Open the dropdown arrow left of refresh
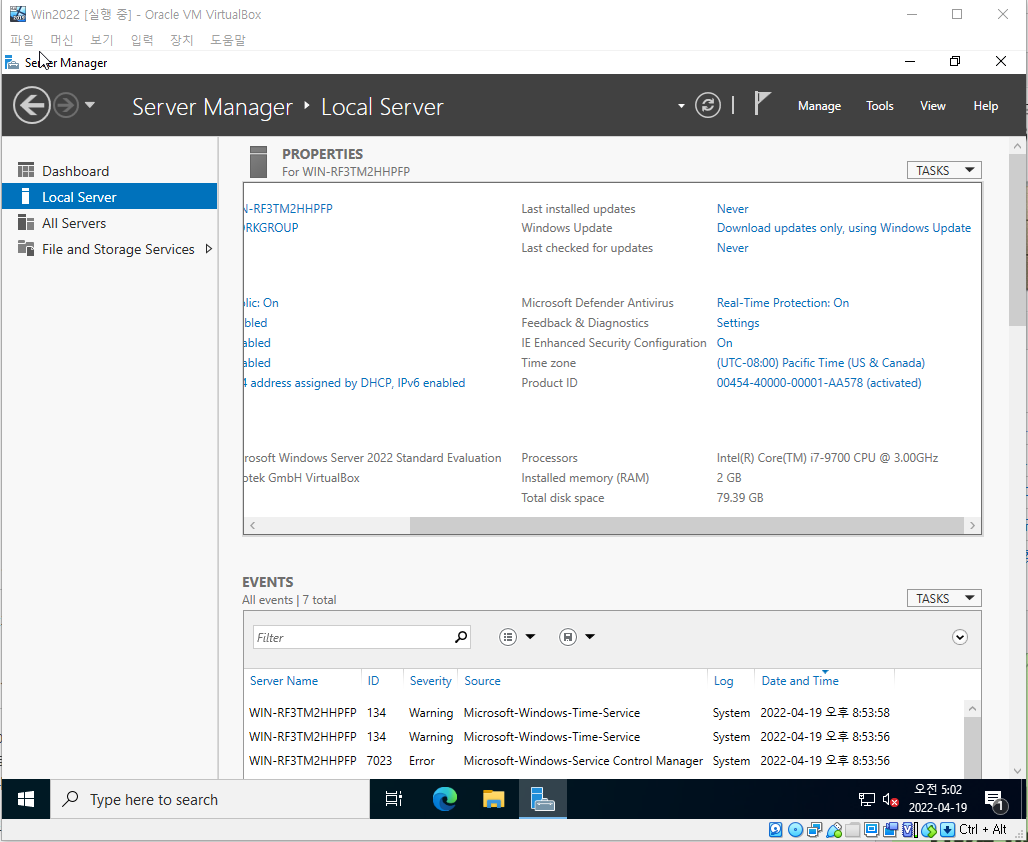 (681, 106)
